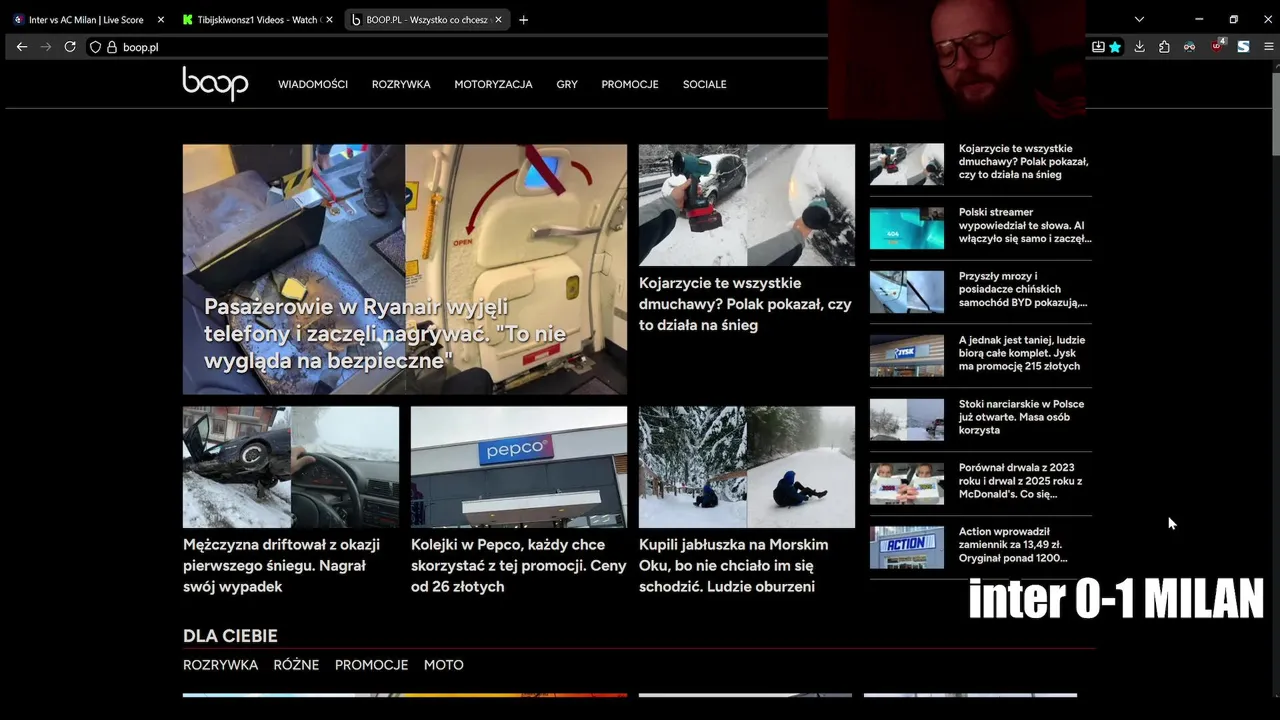Click the browser back arrow
Viewport: 1280px width, 720px height.
point(22,47)
